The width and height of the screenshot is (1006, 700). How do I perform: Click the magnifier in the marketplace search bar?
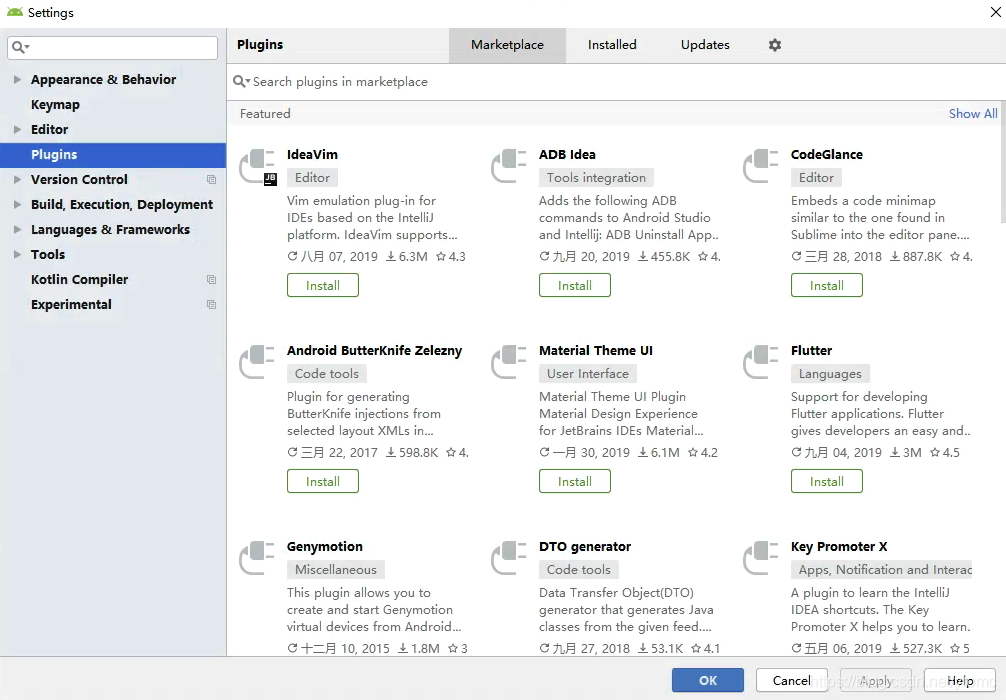pos(240,80)
